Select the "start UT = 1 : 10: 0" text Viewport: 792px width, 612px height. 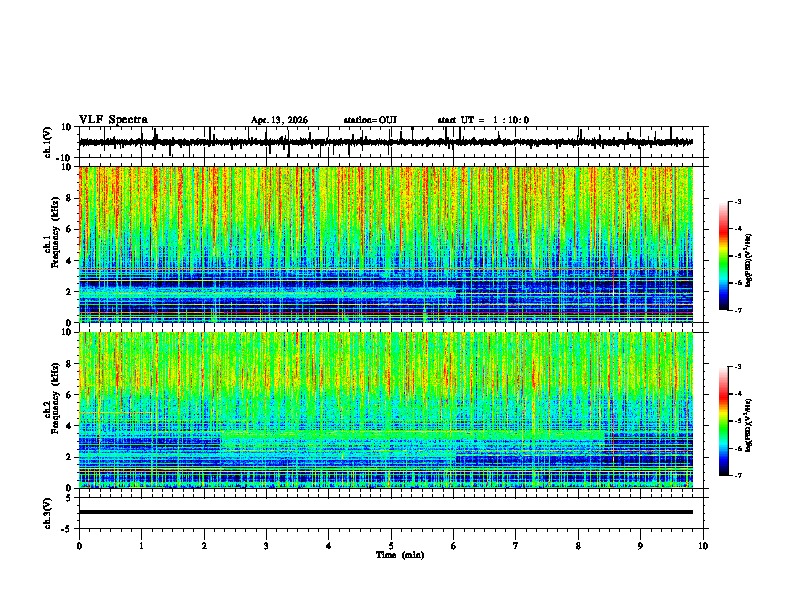click(x=483, y=120)
